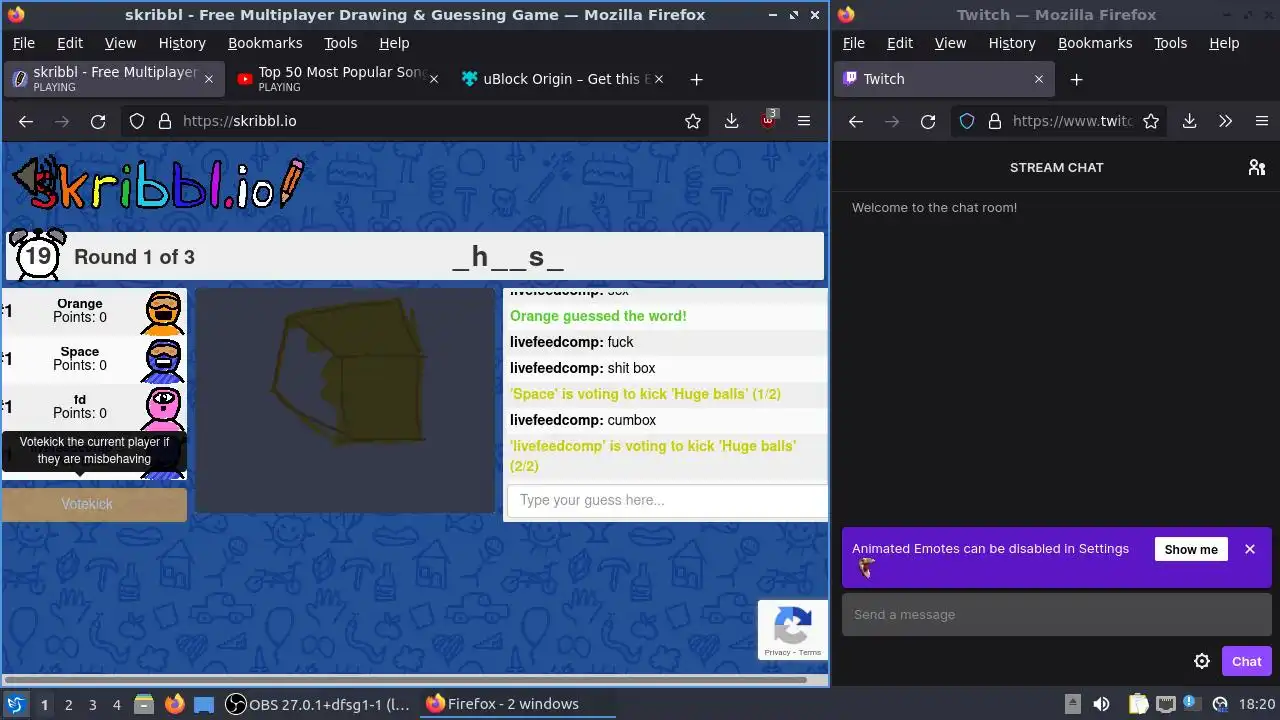Close the skribbl tab
Image resolution: width=1280 pixels, height=720 pixels.
tap(209, 79)
